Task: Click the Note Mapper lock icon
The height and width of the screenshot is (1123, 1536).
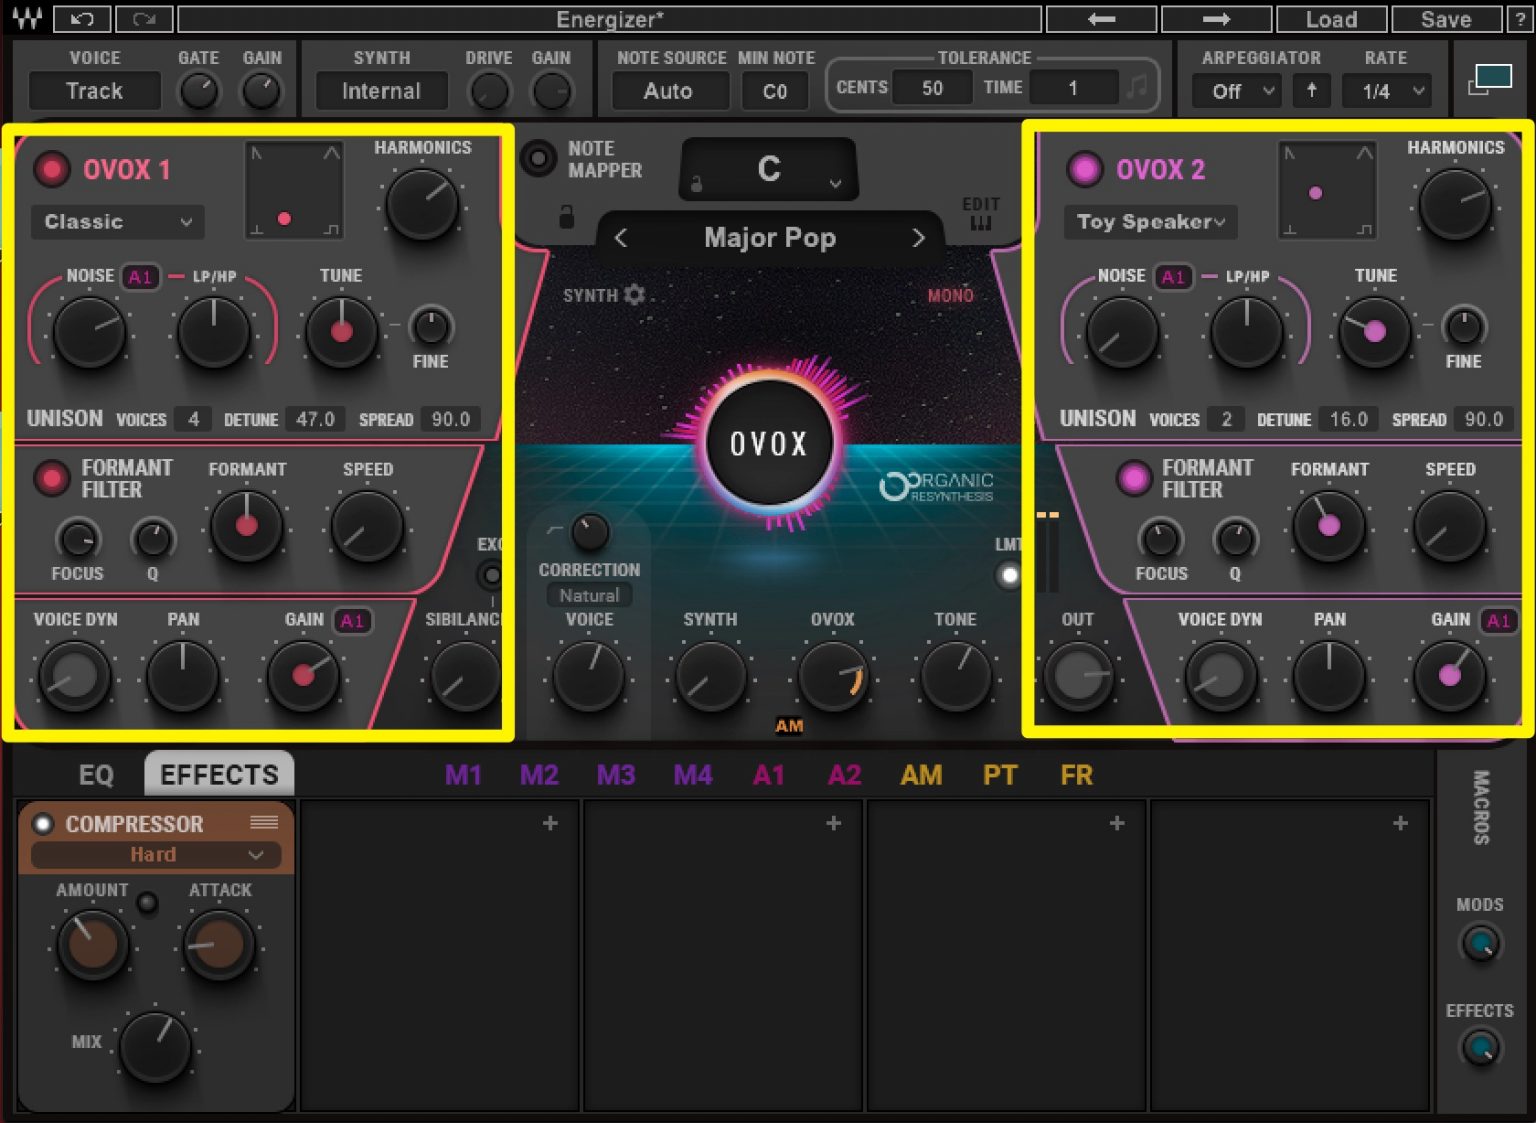Action: click(566, 217)
